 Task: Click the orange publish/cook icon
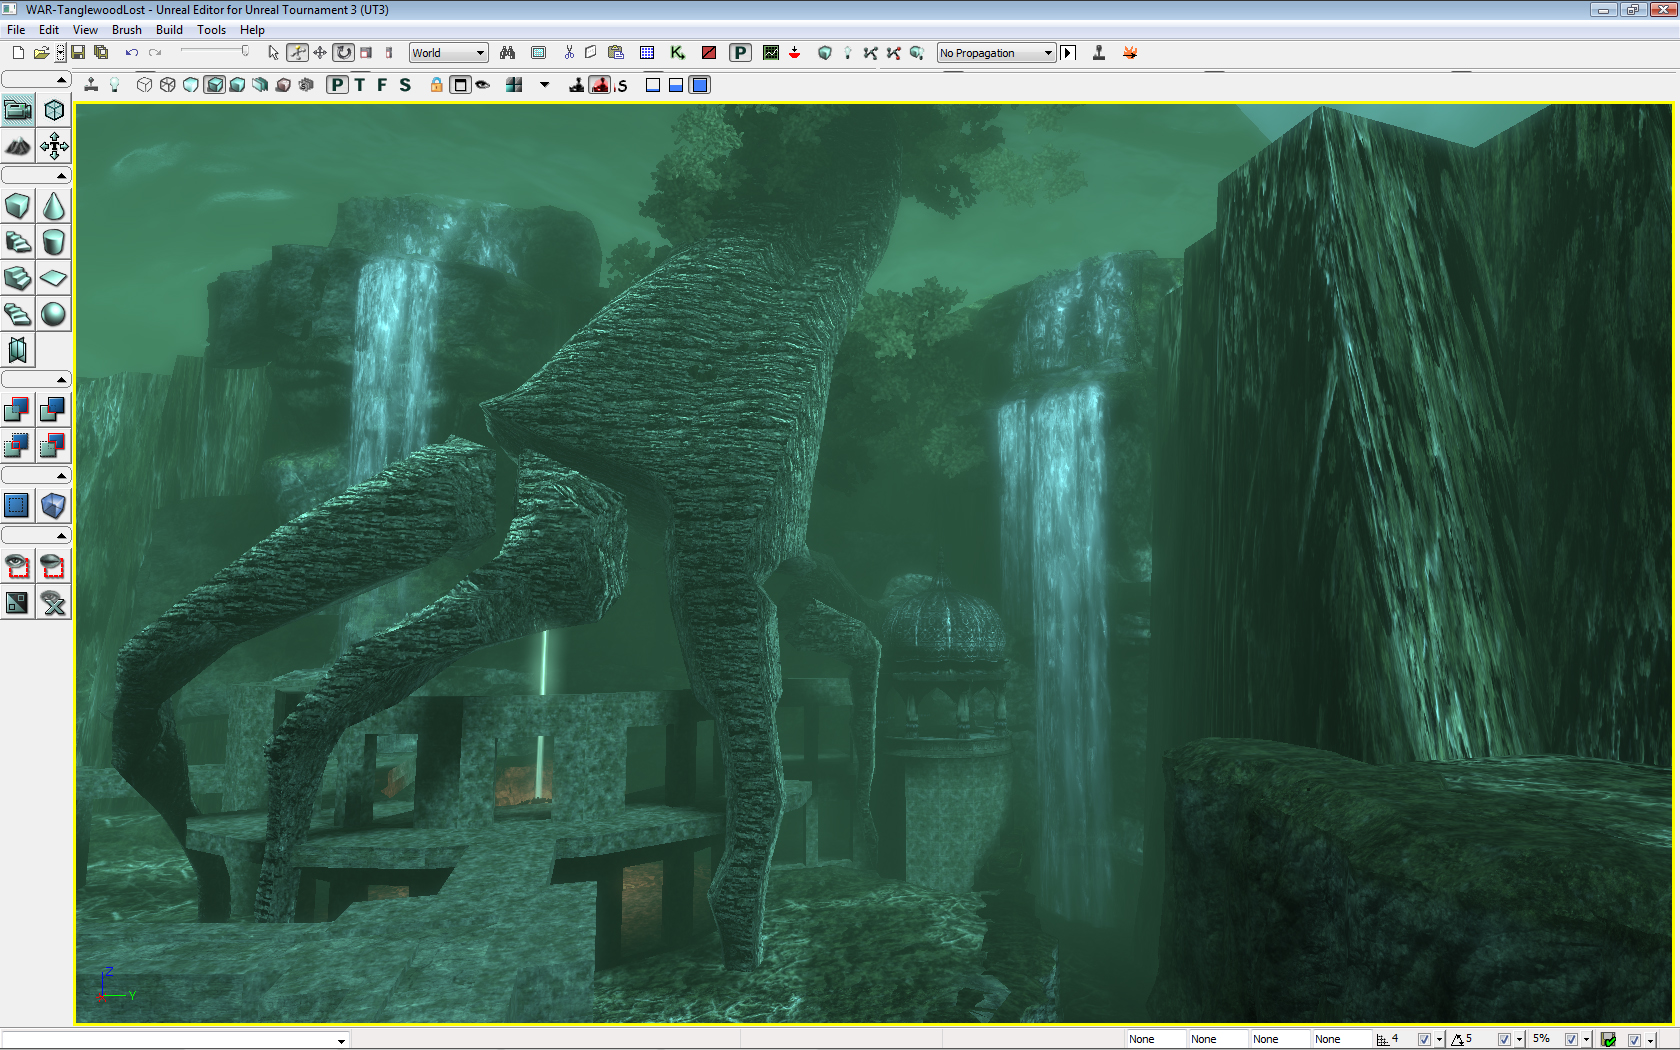(x=1130, y=53)
